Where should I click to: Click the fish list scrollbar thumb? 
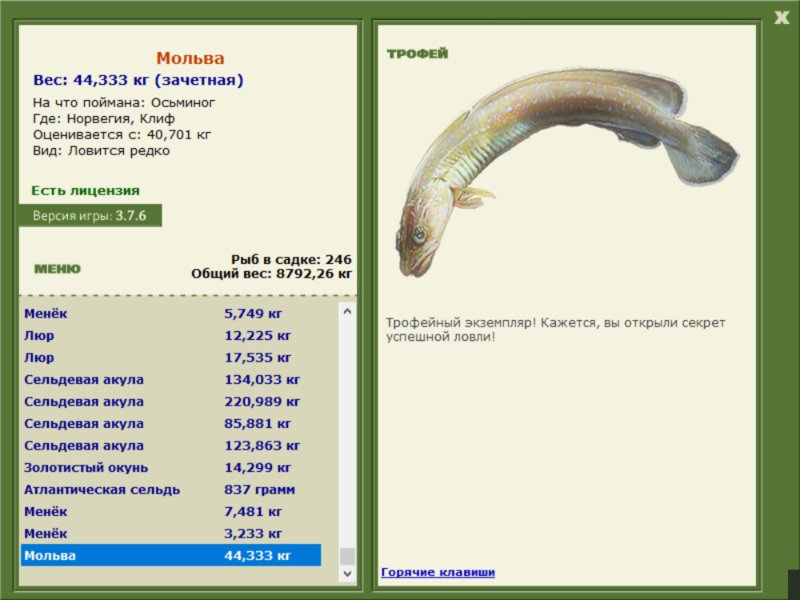[347, 556]
